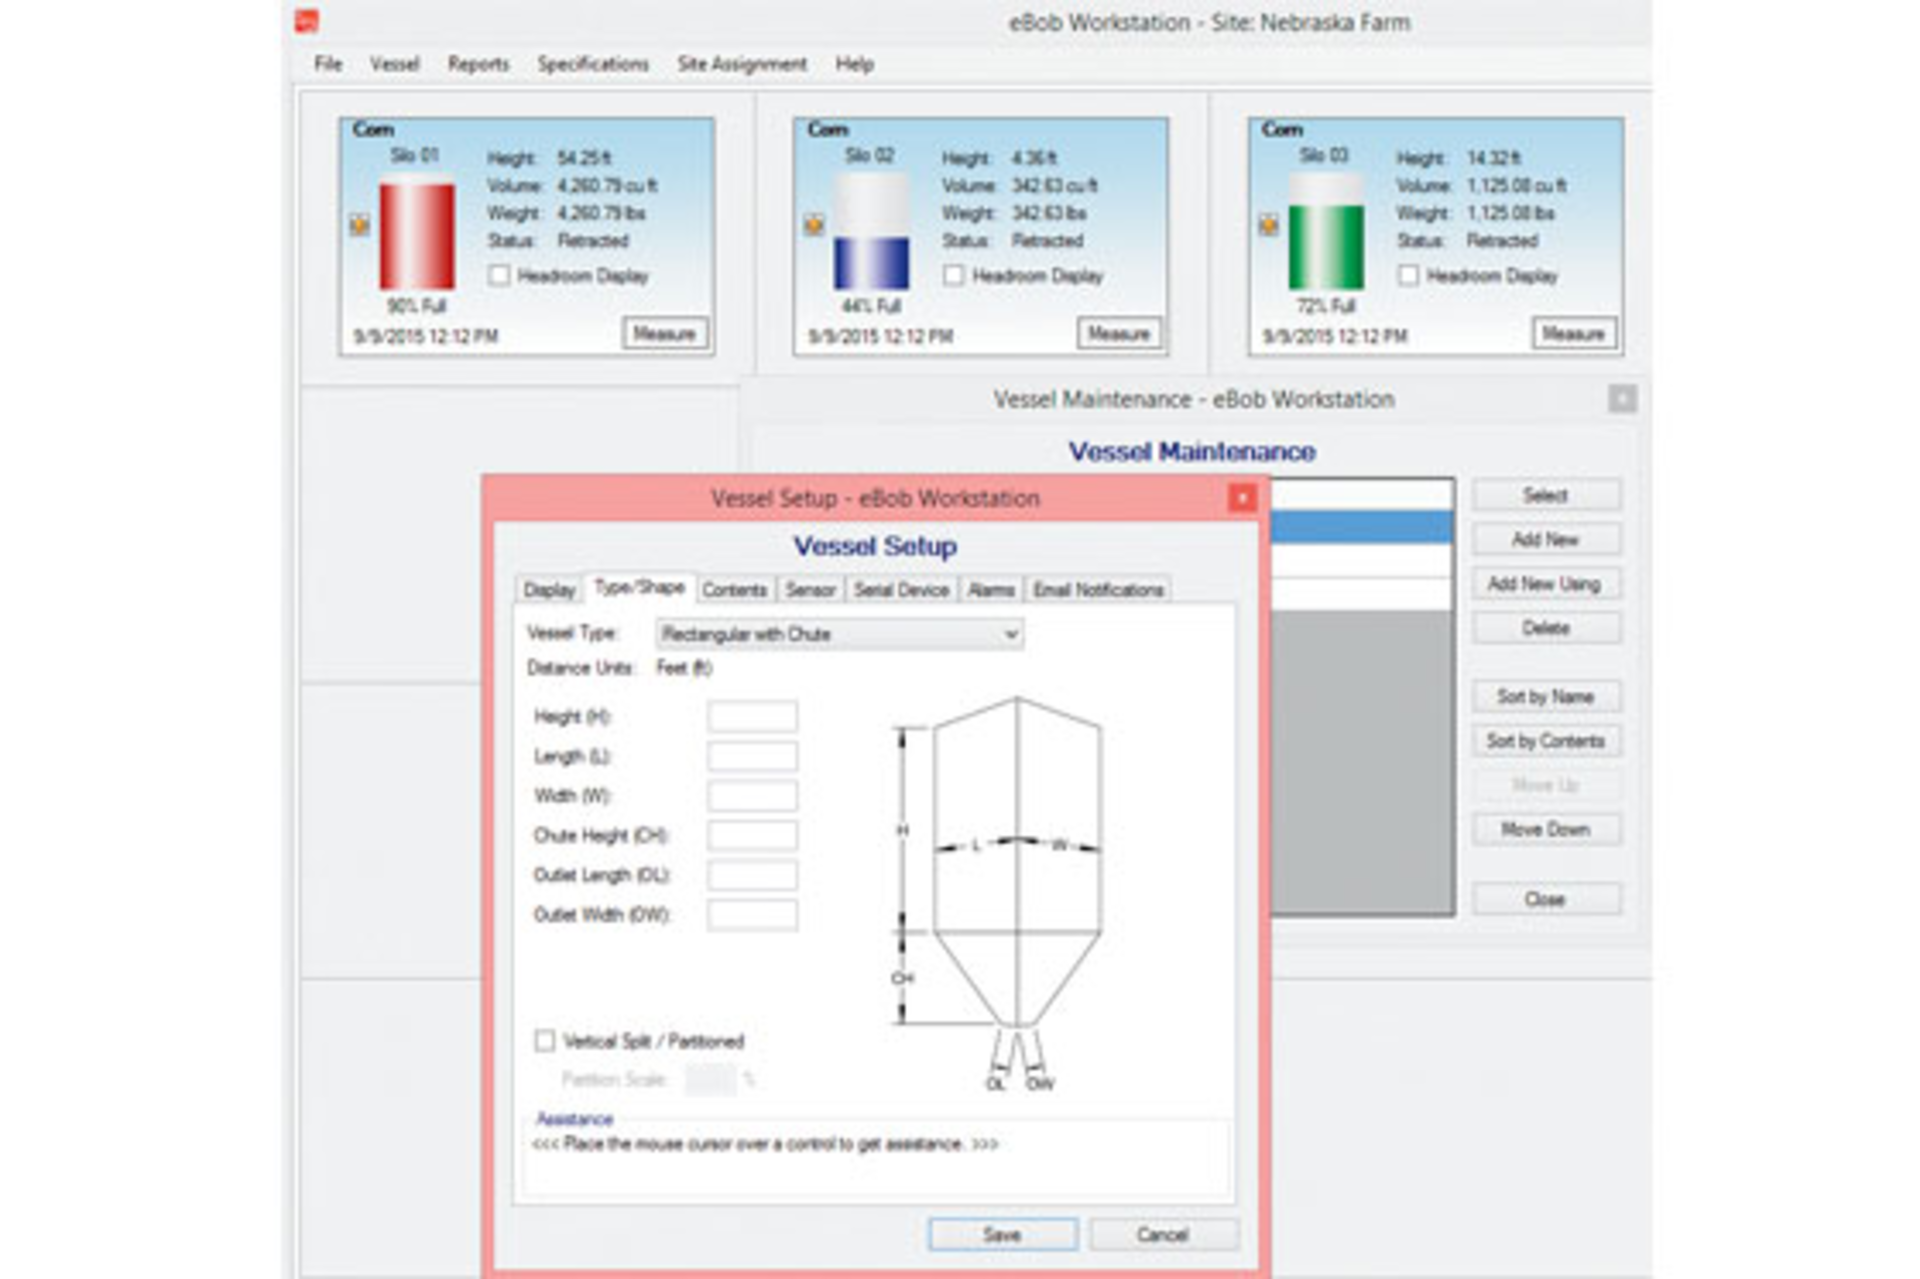This screenshot has height=1279, width=1920.
Task: Enable Headroom Display for Silo 01
Action: click(x=499, y=276)
